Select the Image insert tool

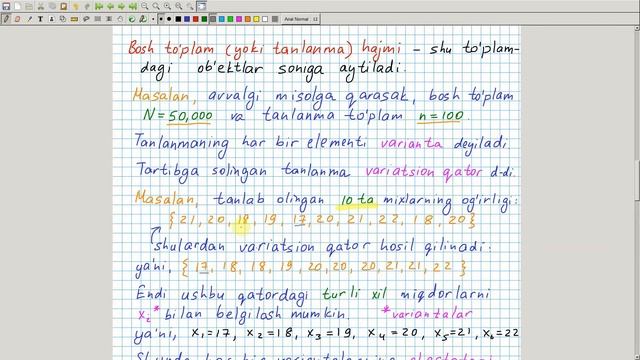[x=51, y=19]
